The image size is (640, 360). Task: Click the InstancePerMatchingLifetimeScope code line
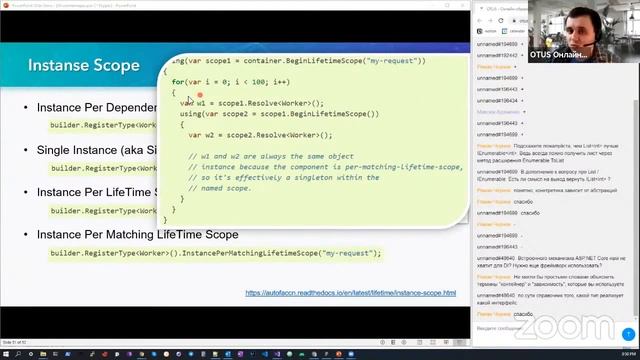(216, 253)
